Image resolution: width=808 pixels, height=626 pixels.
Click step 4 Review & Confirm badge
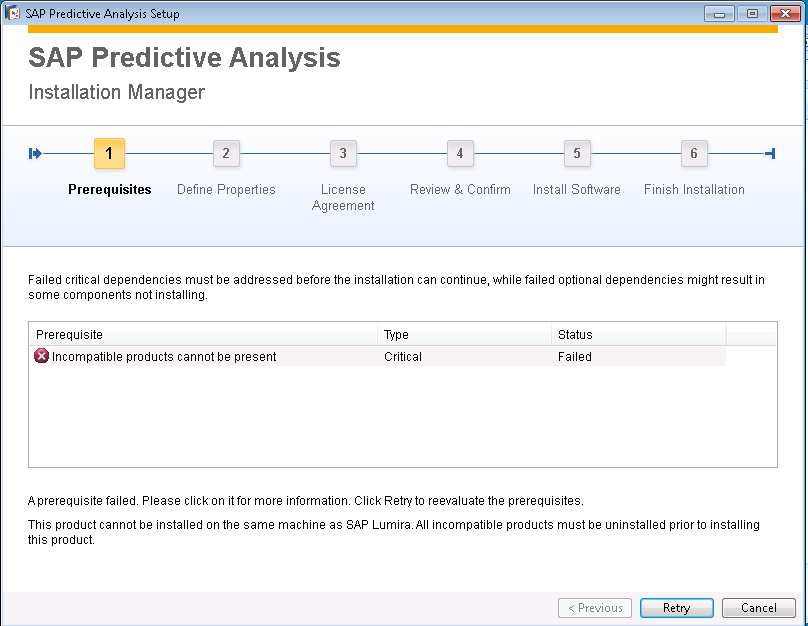coord(460,153)
